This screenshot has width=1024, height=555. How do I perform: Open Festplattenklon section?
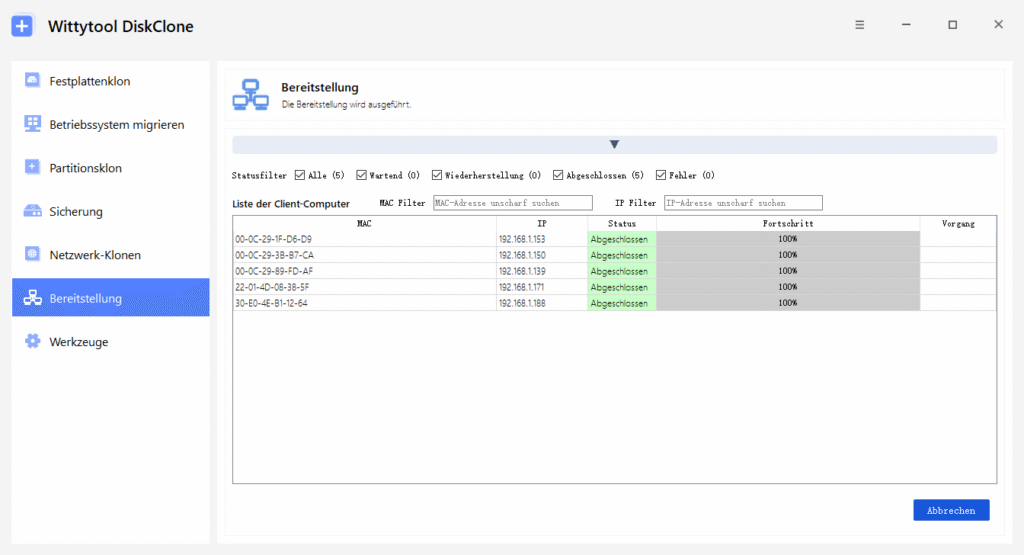coord(110,81)
